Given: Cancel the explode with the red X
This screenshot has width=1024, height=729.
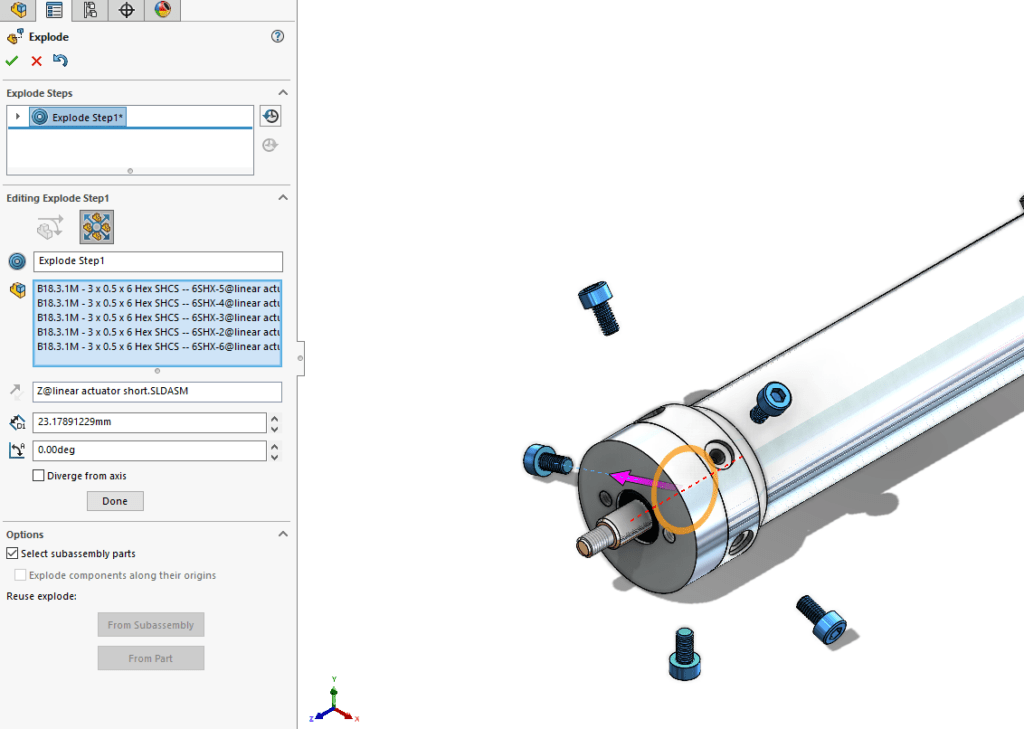Looking at the screenshot, I should (x=35, y=60).
